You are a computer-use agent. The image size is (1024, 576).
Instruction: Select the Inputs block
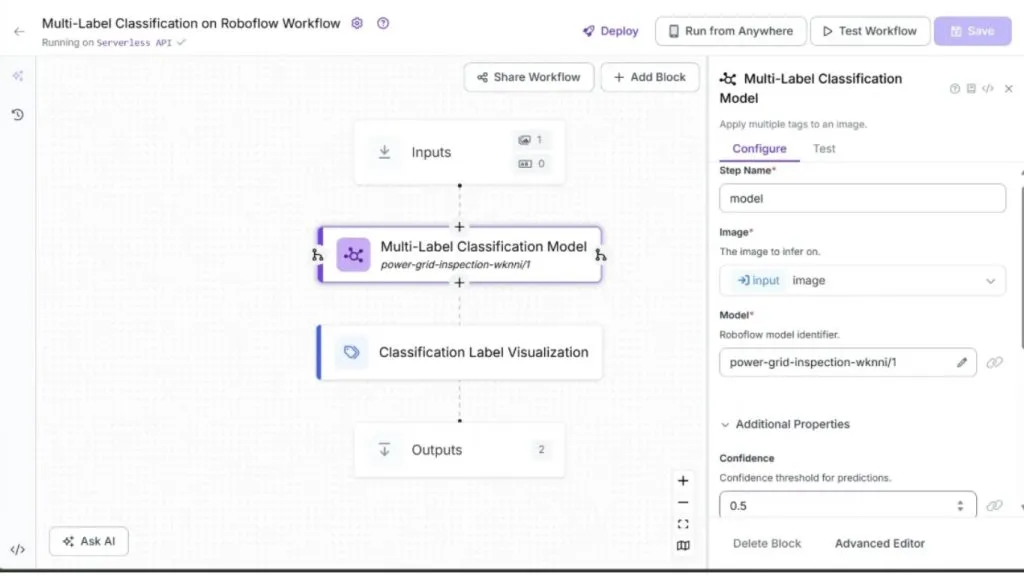(x=459, y=152)
